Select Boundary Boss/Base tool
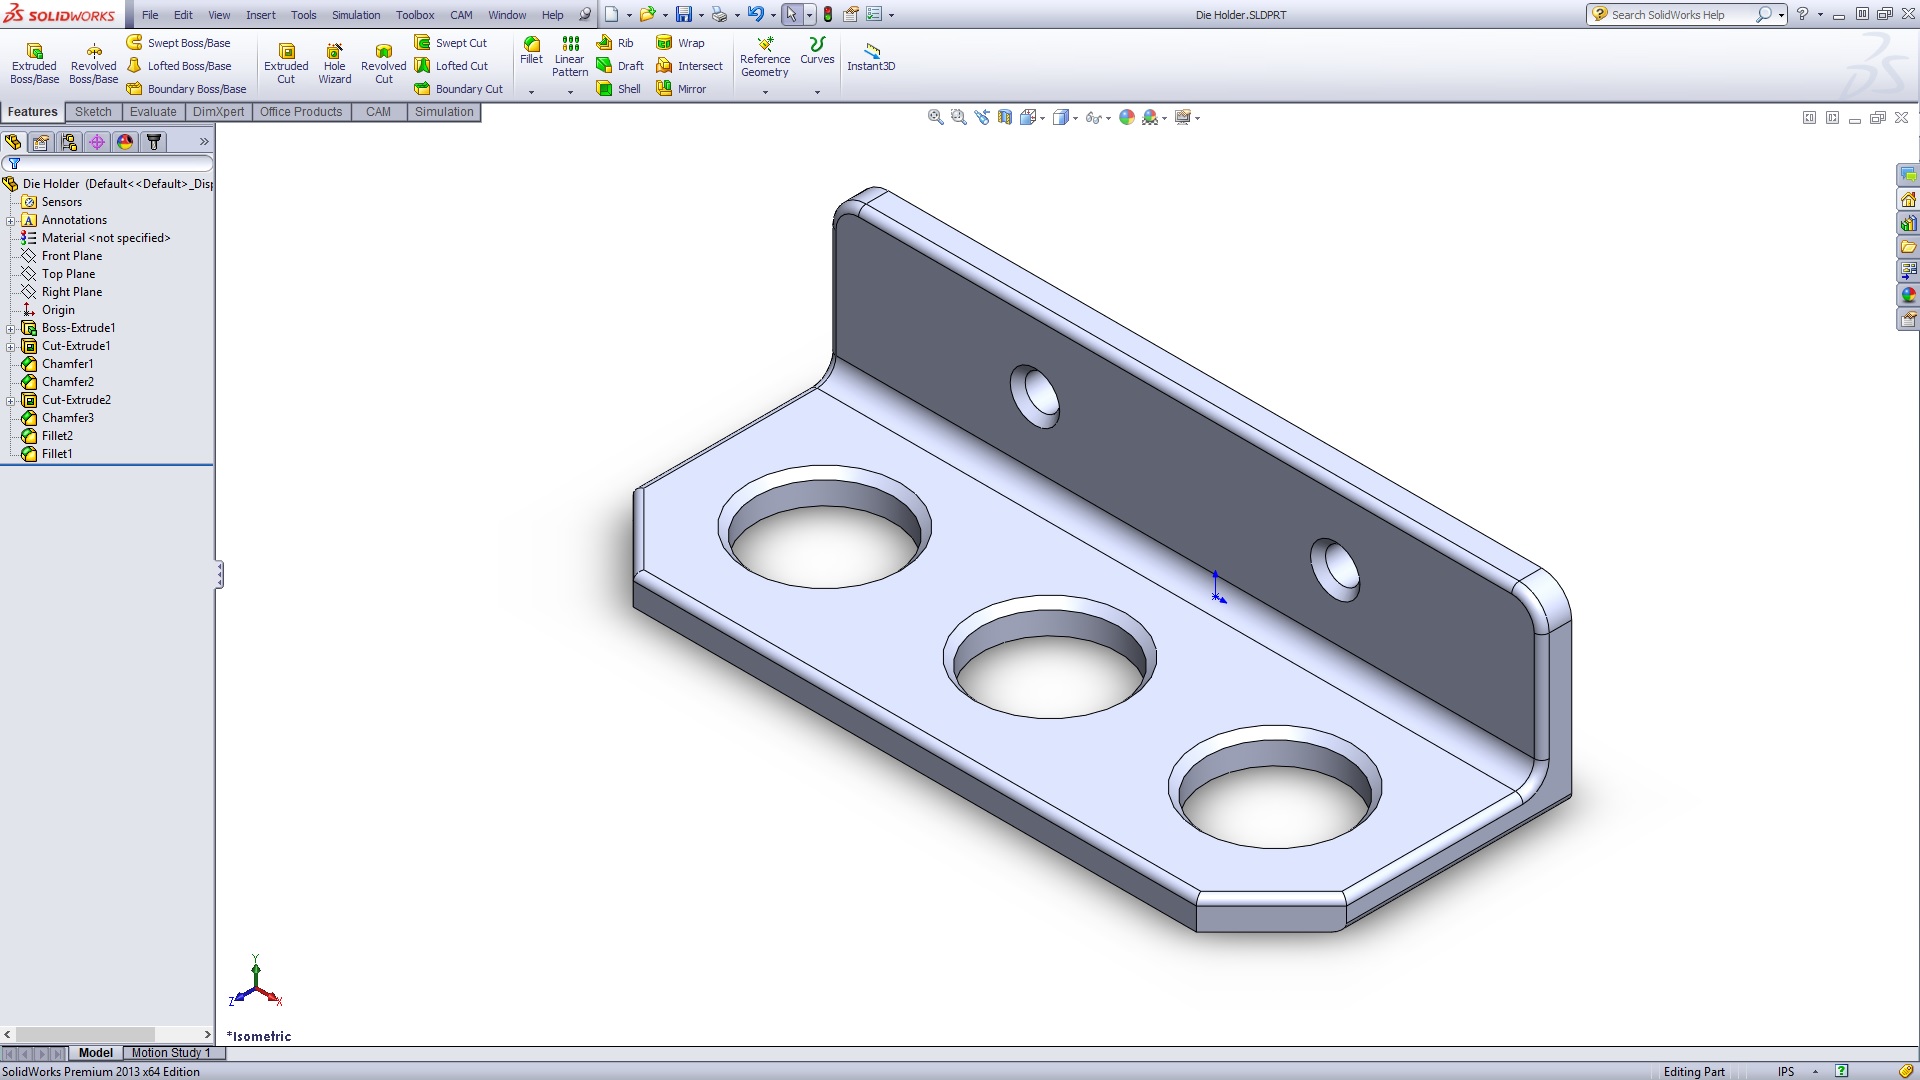The height and width of the screenshot is (1080, 1920). (187, 89)
